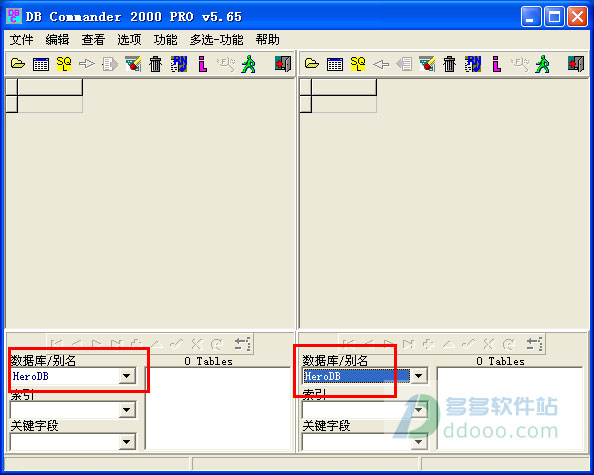Click the left pane open folder icon

(x=18, y=64)
